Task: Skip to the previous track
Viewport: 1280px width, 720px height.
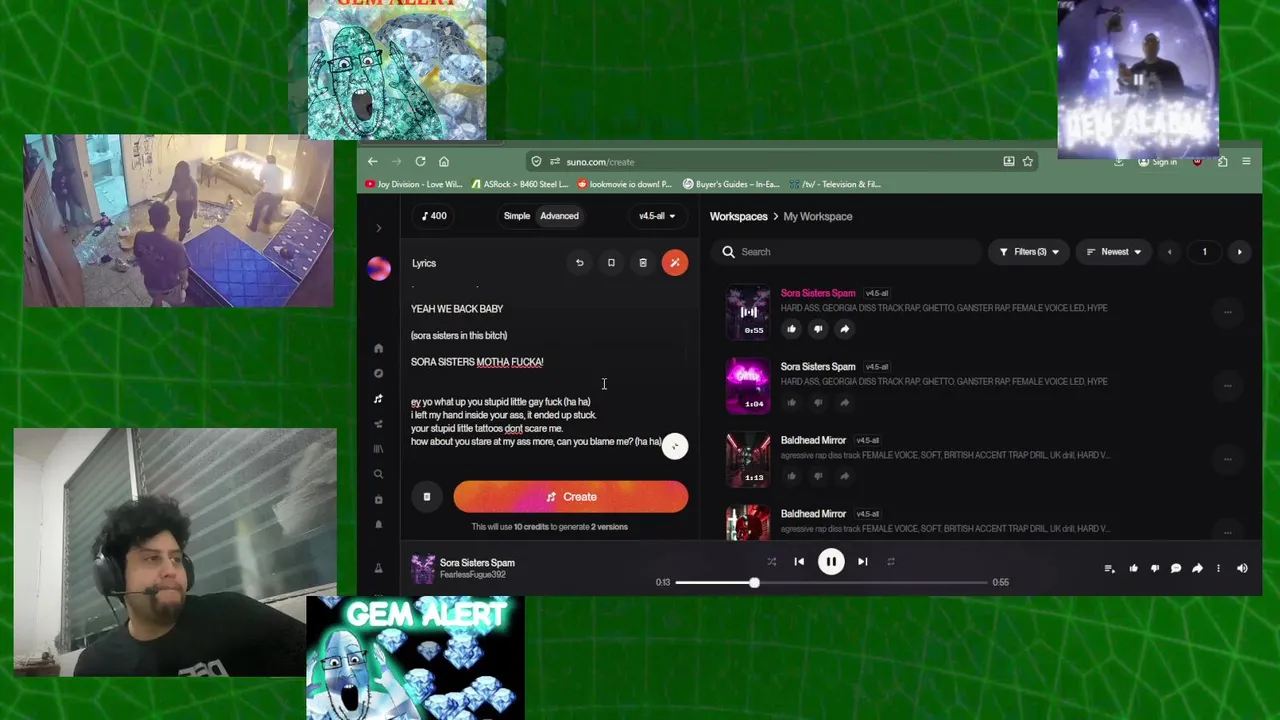Action: pyautogui.click(x=799, y=562)
